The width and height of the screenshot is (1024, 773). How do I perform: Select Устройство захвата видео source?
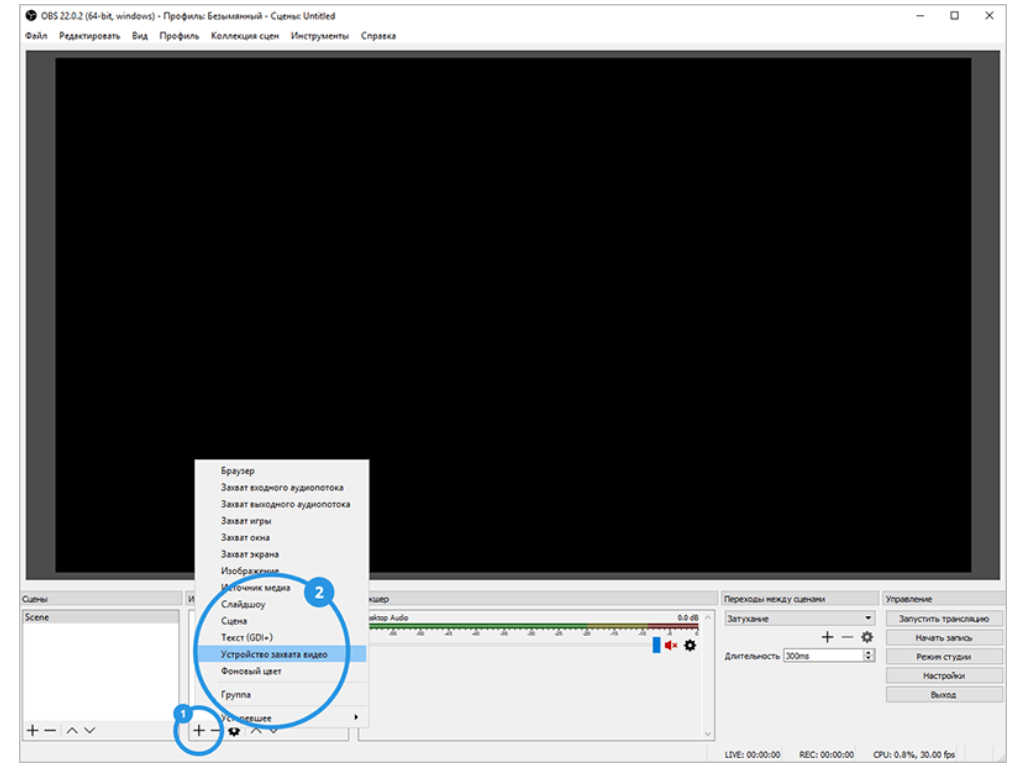click(x=281, y=654)
